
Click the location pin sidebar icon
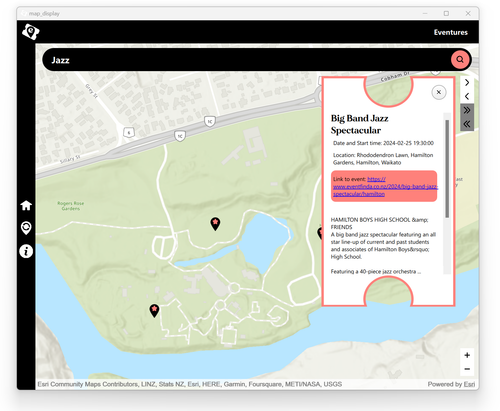pos(26,228)
